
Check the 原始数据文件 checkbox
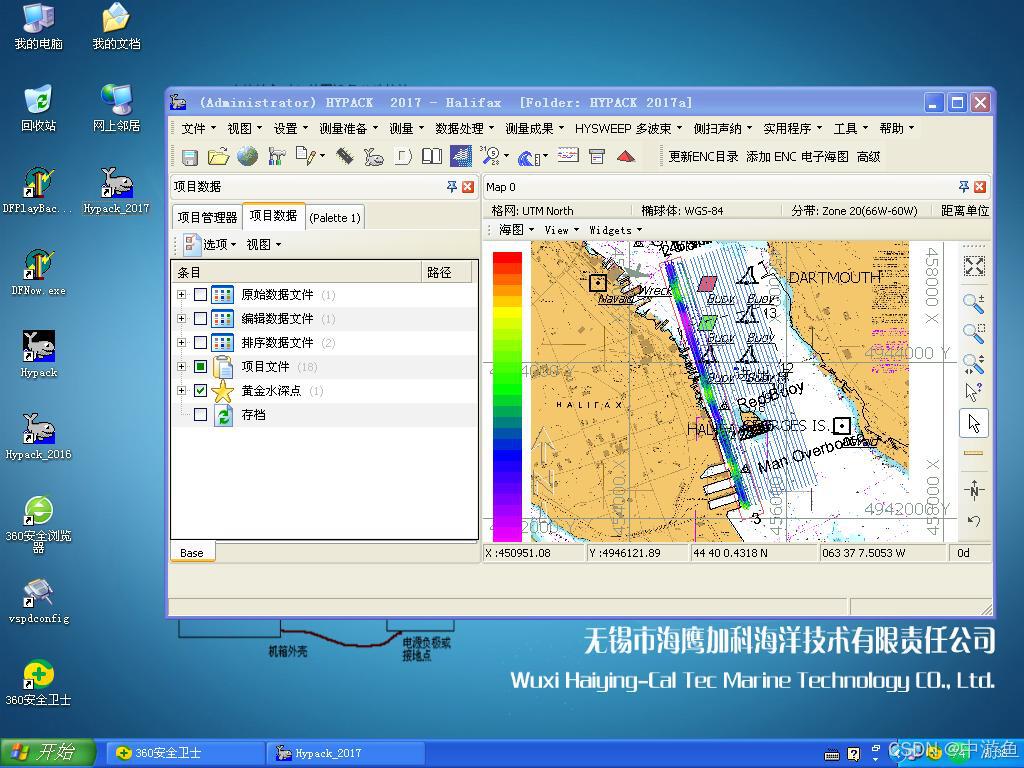click(200, 295)
